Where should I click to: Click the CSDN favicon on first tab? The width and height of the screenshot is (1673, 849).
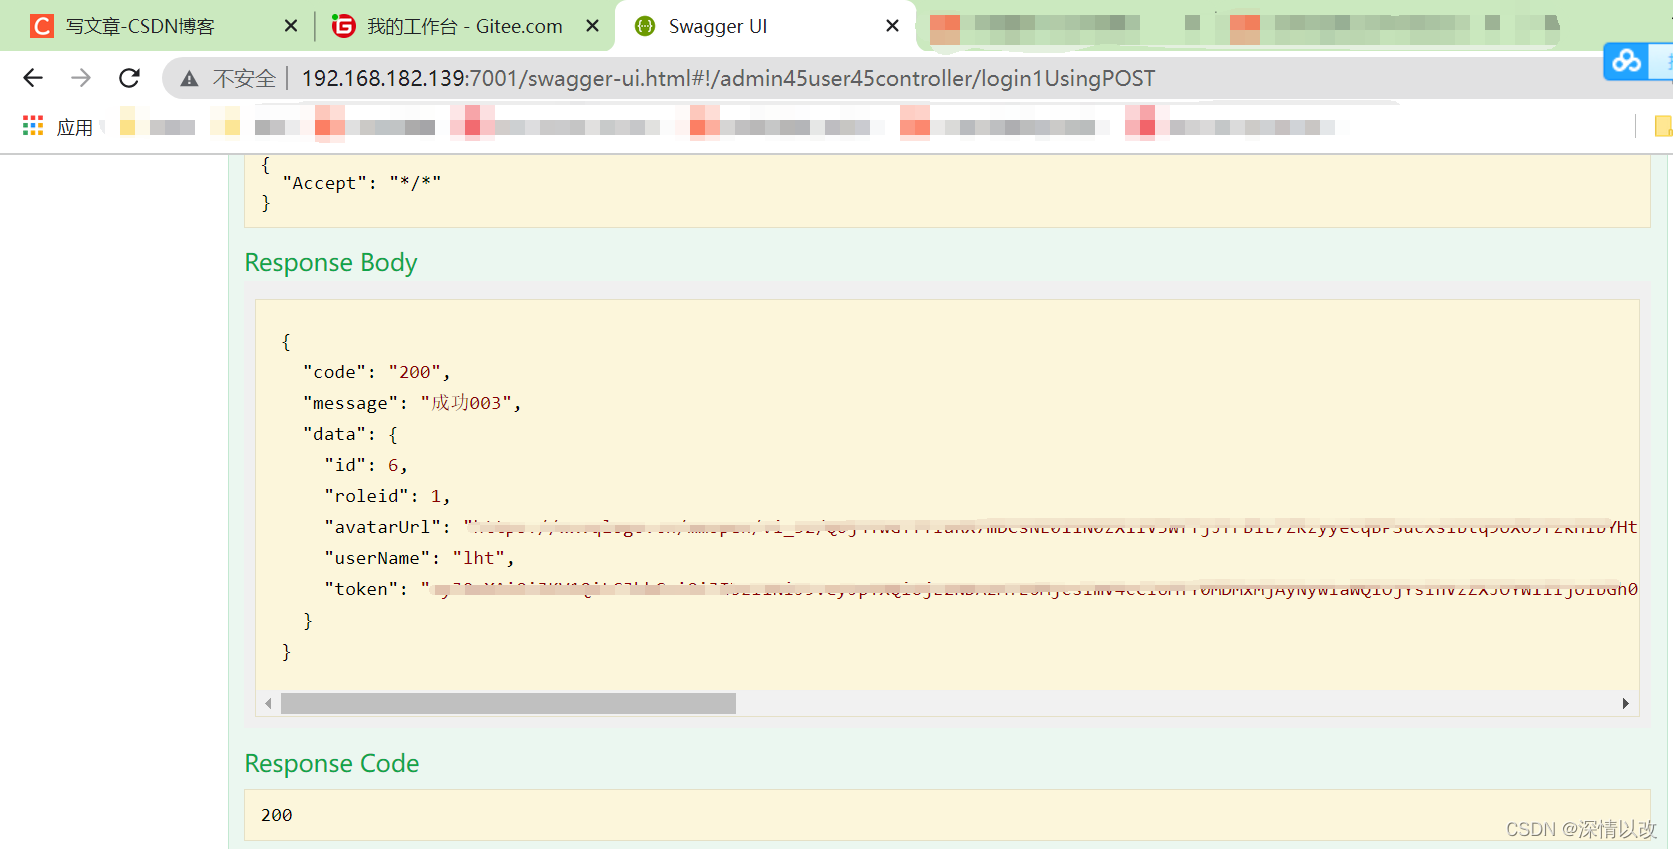(41, 26)
